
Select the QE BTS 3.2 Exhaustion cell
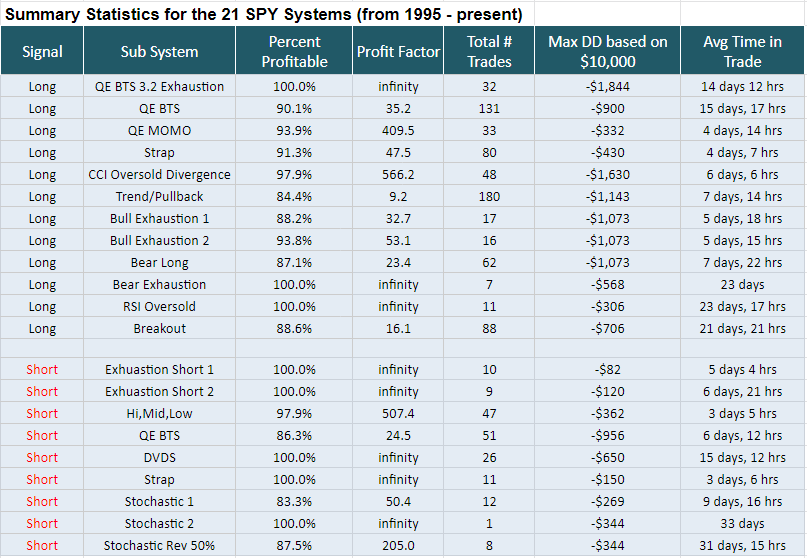pos(159,86)
